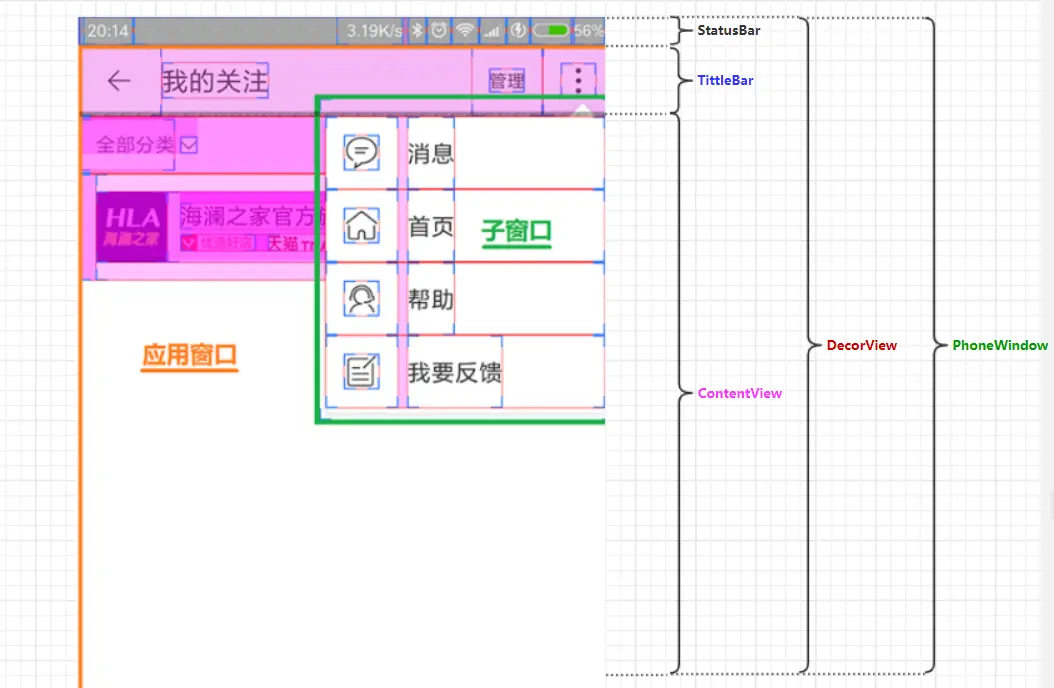Click the ContentView label
The width and height of the screenshot is (1054, 688).
(739, 393)
